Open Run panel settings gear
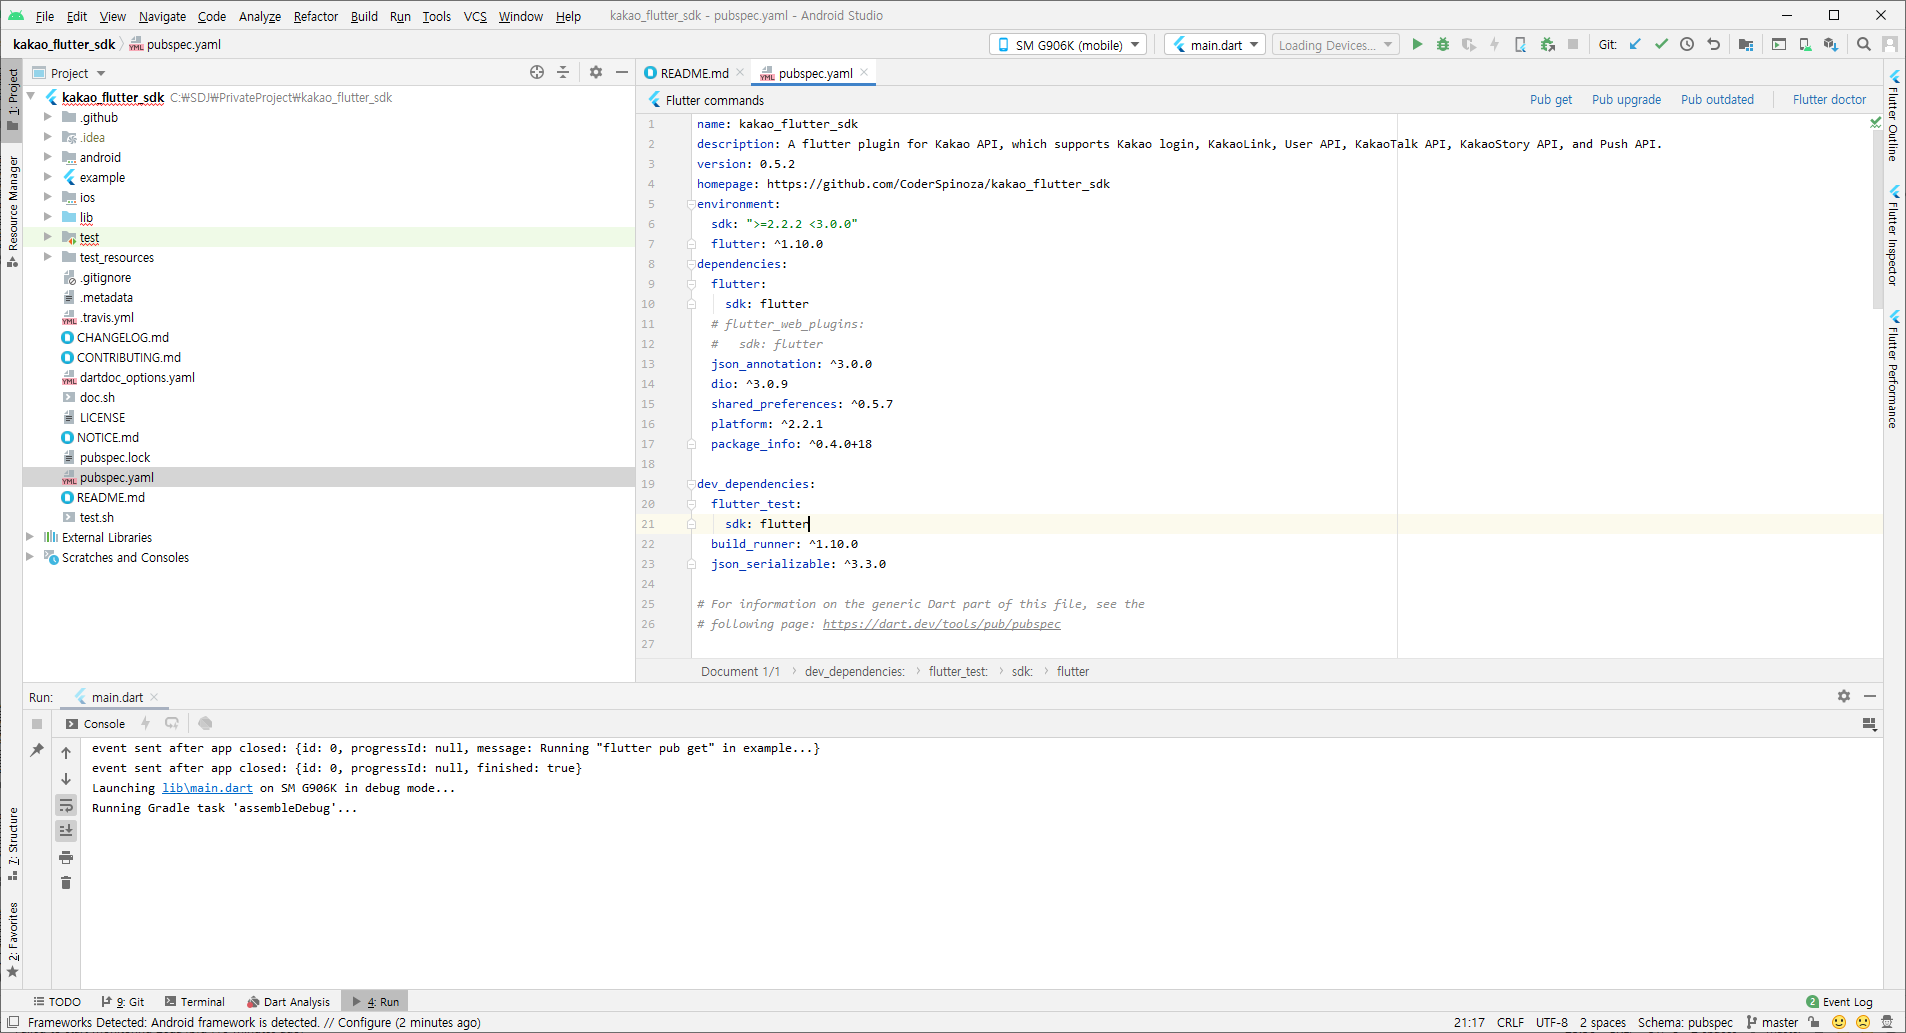 [x=1844, y=696]
